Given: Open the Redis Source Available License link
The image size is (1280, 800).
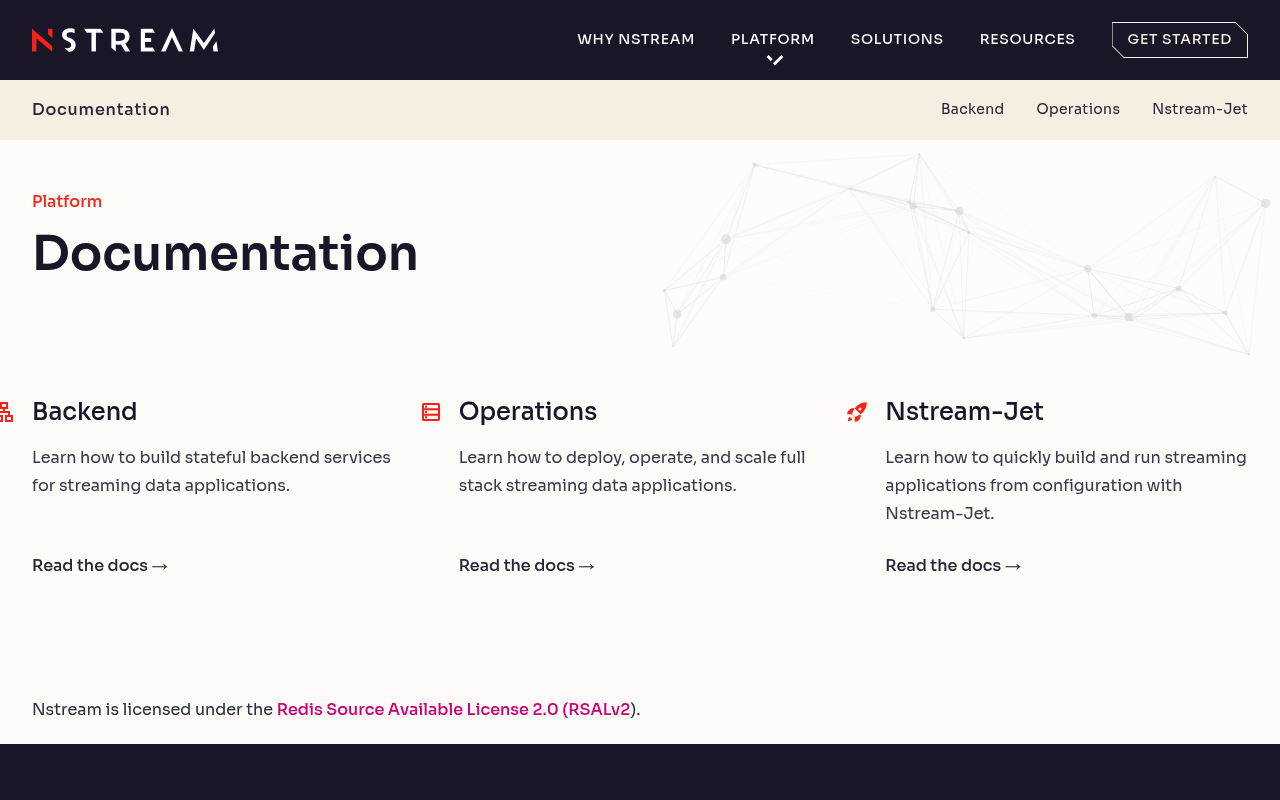Looking at the screenshot, I should pos(454,709).
